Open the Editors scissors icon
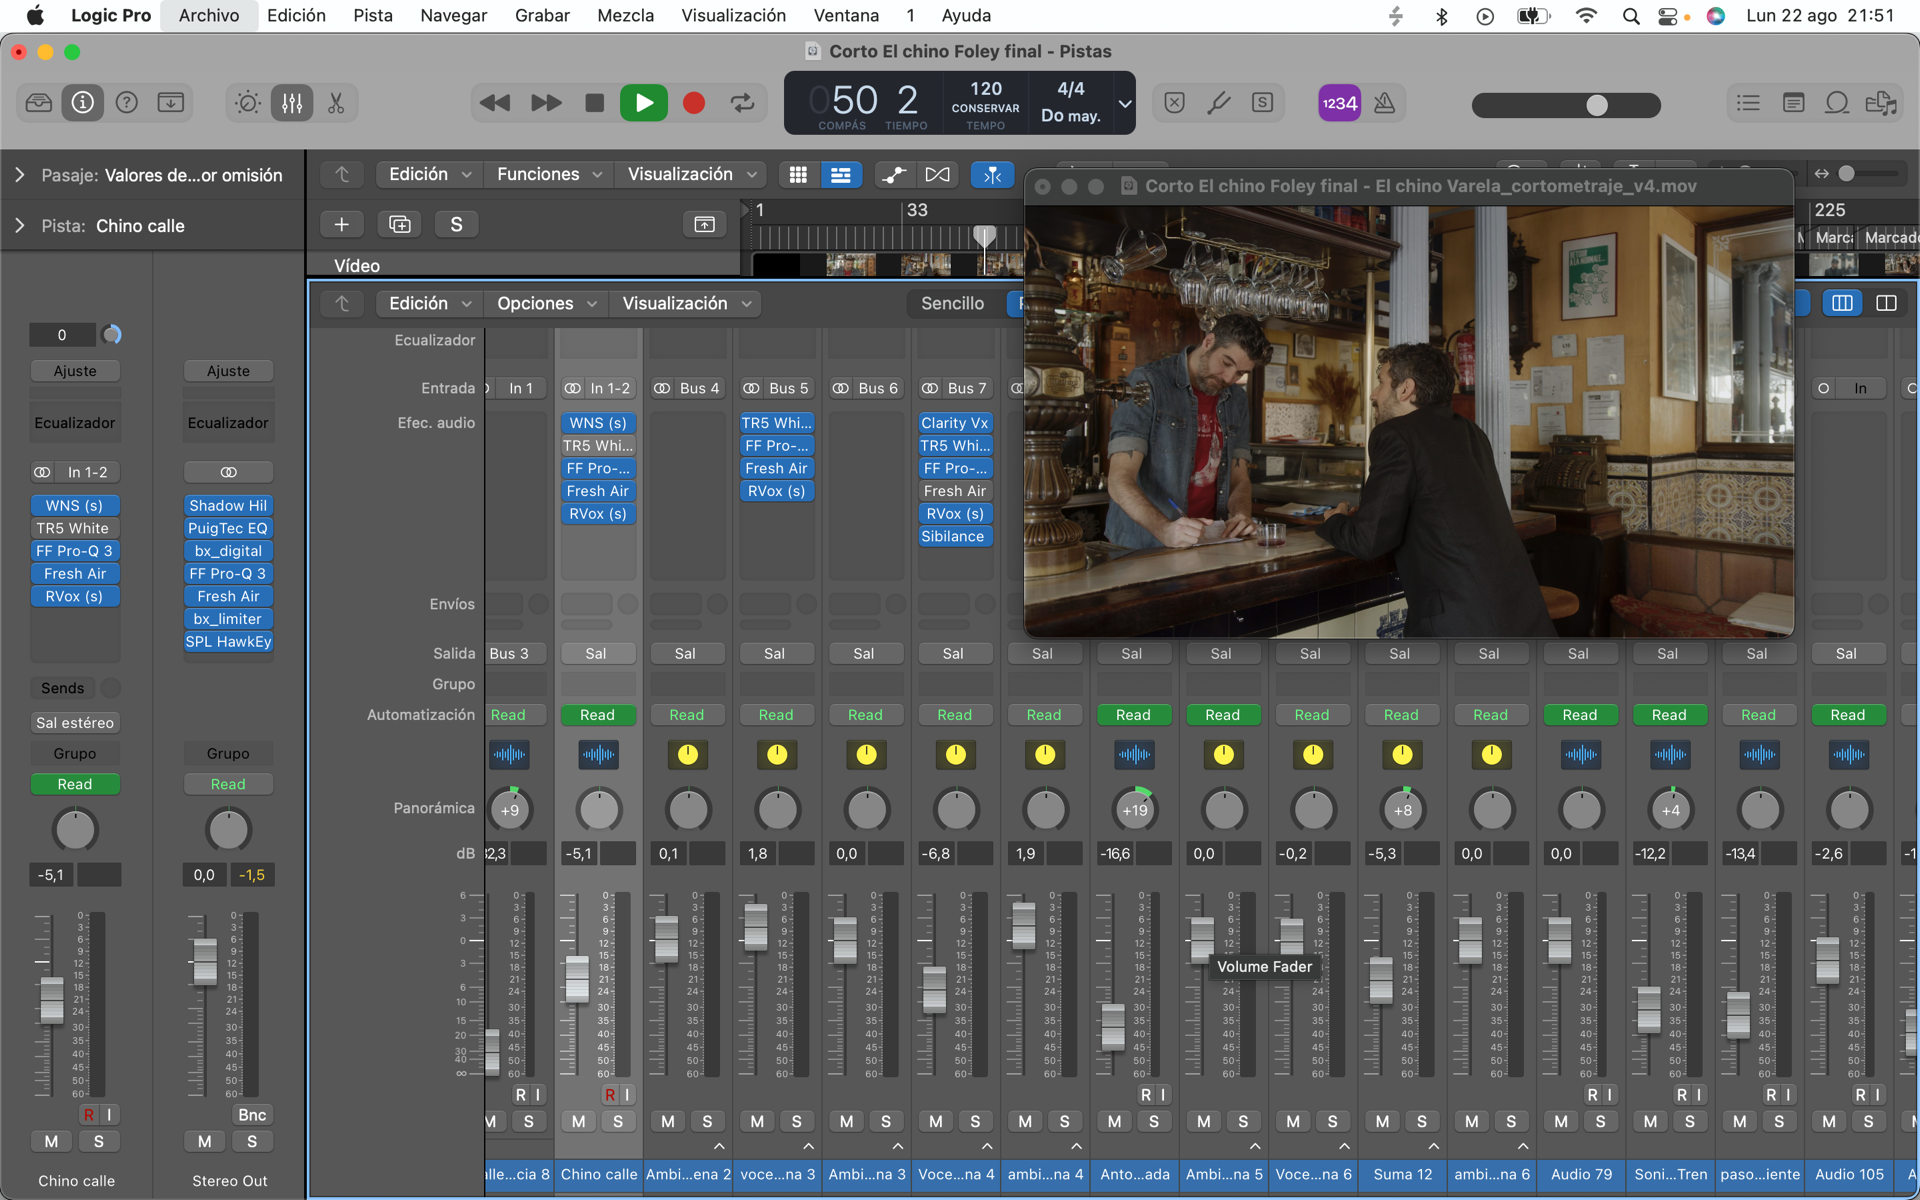The height and width of the screenshot is (1200, 1920). (x=336, y=103)
